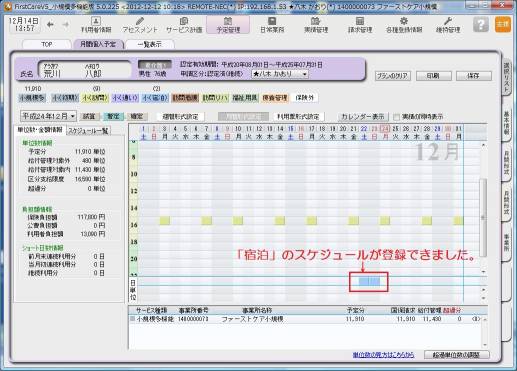Screen dimensions: 517x371
Task: Click the 超過単位数の調整 button
Action: point(457,355)
